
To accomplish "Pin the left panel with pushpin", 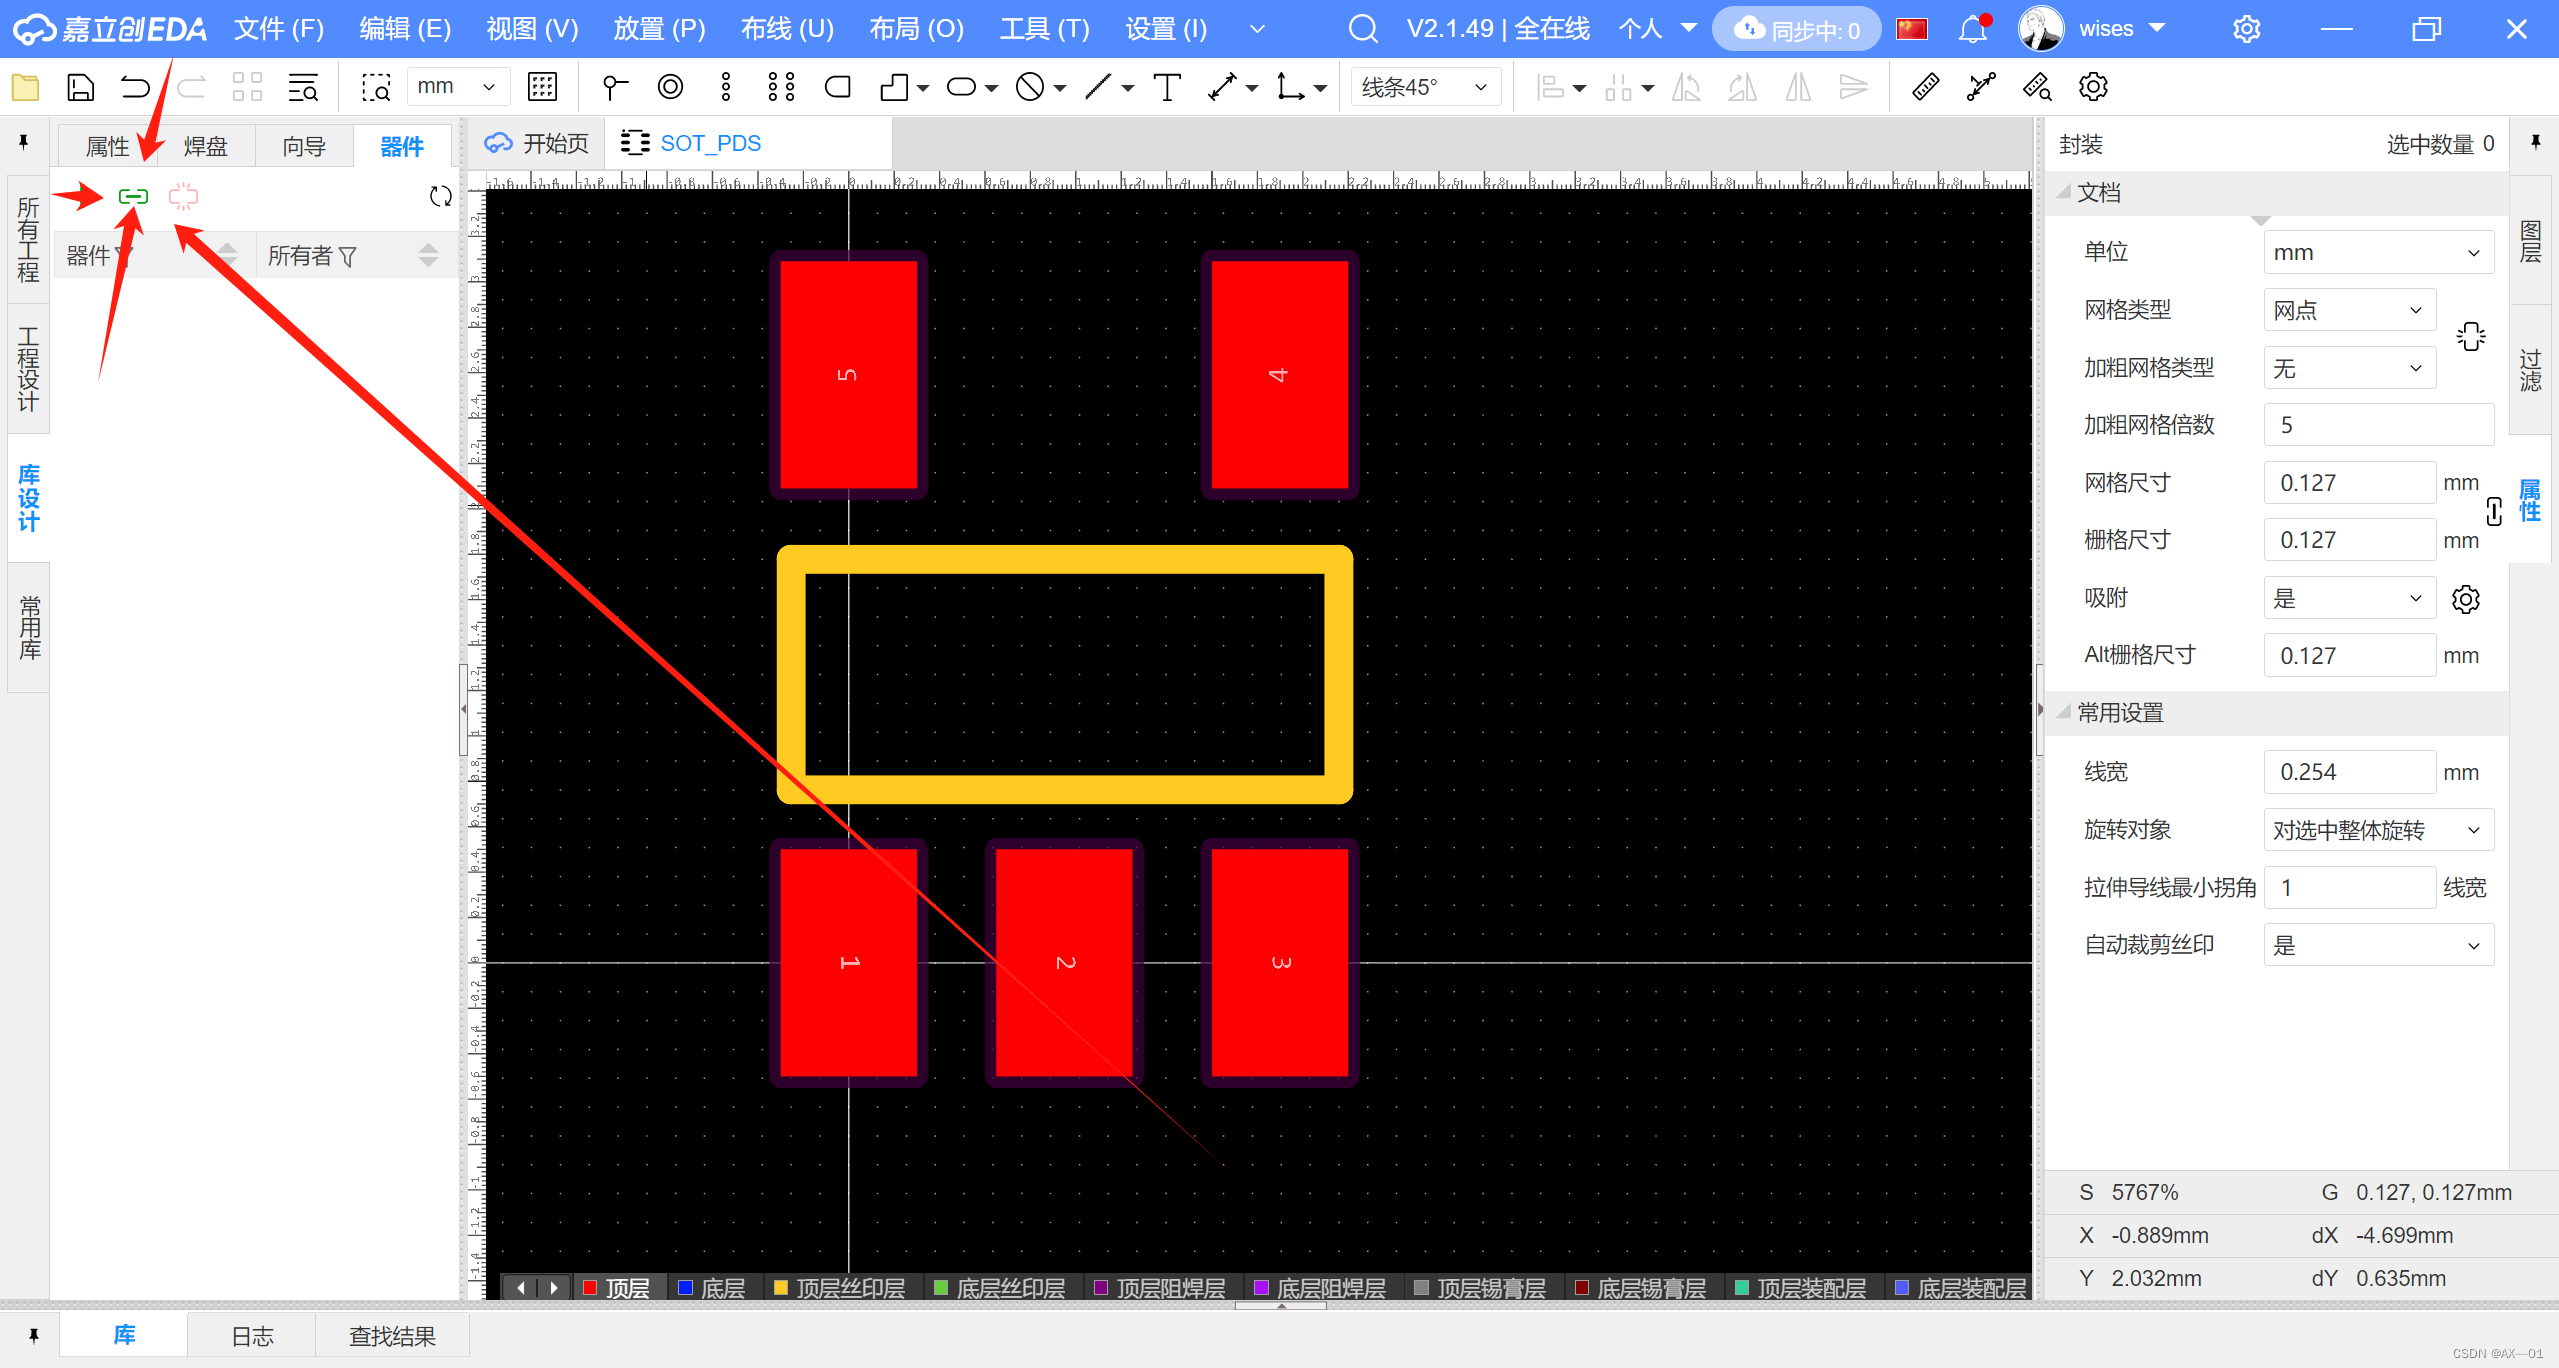I will point(24,142).
